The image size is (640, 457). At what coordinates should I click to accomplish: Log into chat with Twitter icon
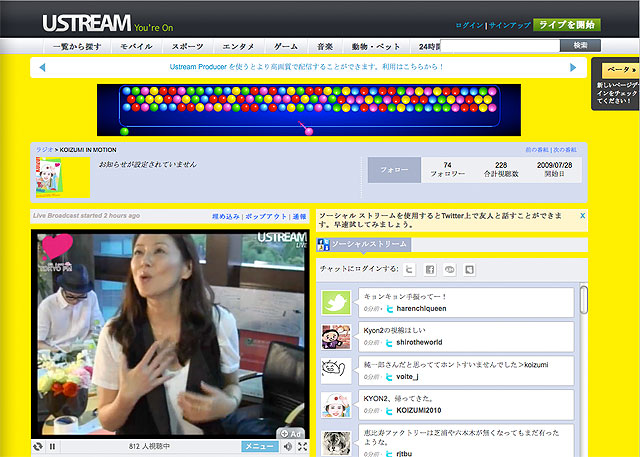409,270
